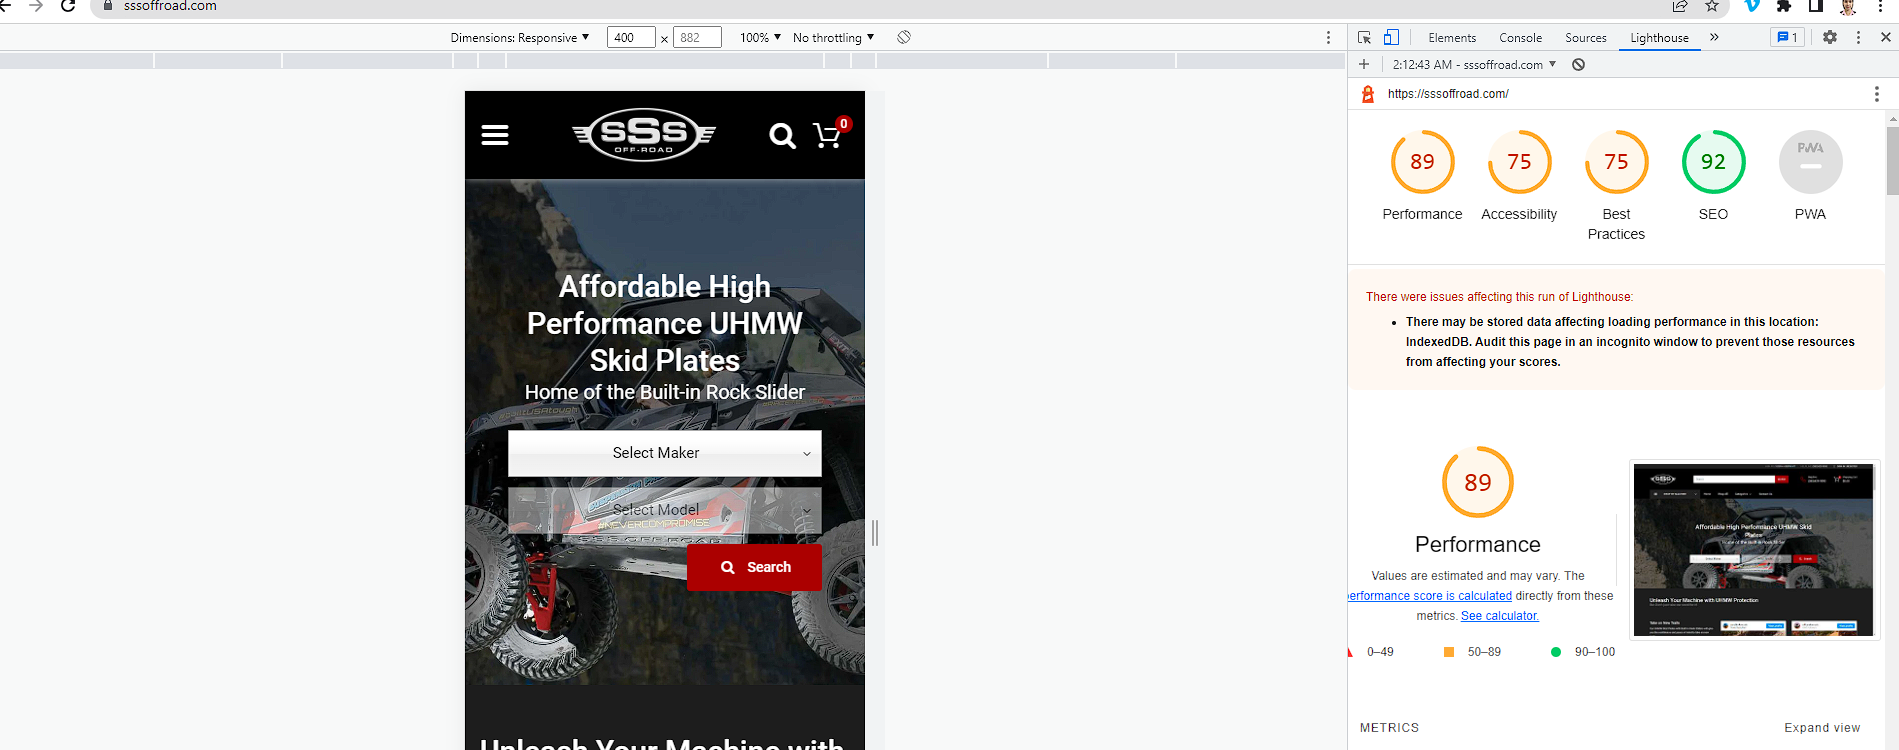Open the report selector 2:12:43 AM dropdown

(1475, 65)
